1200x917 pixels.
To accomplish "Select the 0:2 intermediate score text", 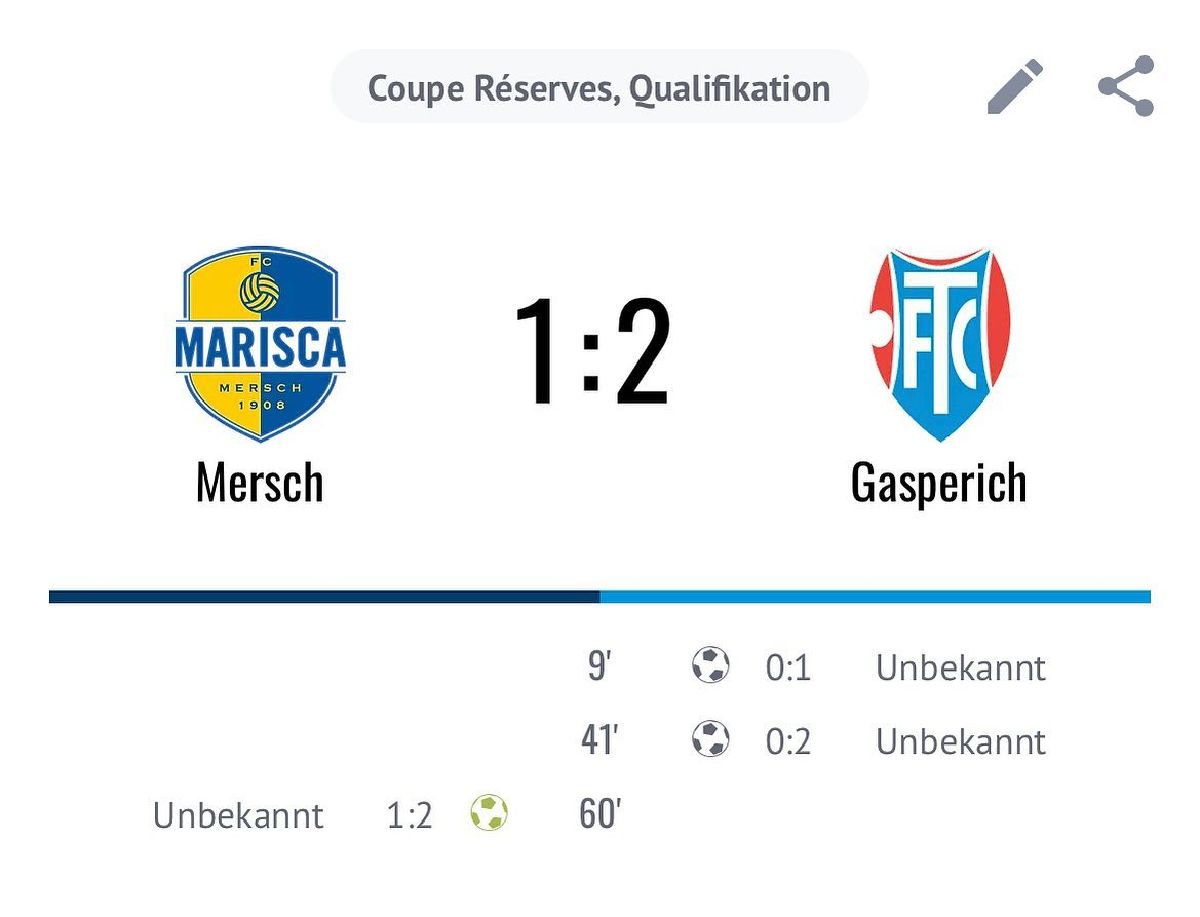I will 788,742.
